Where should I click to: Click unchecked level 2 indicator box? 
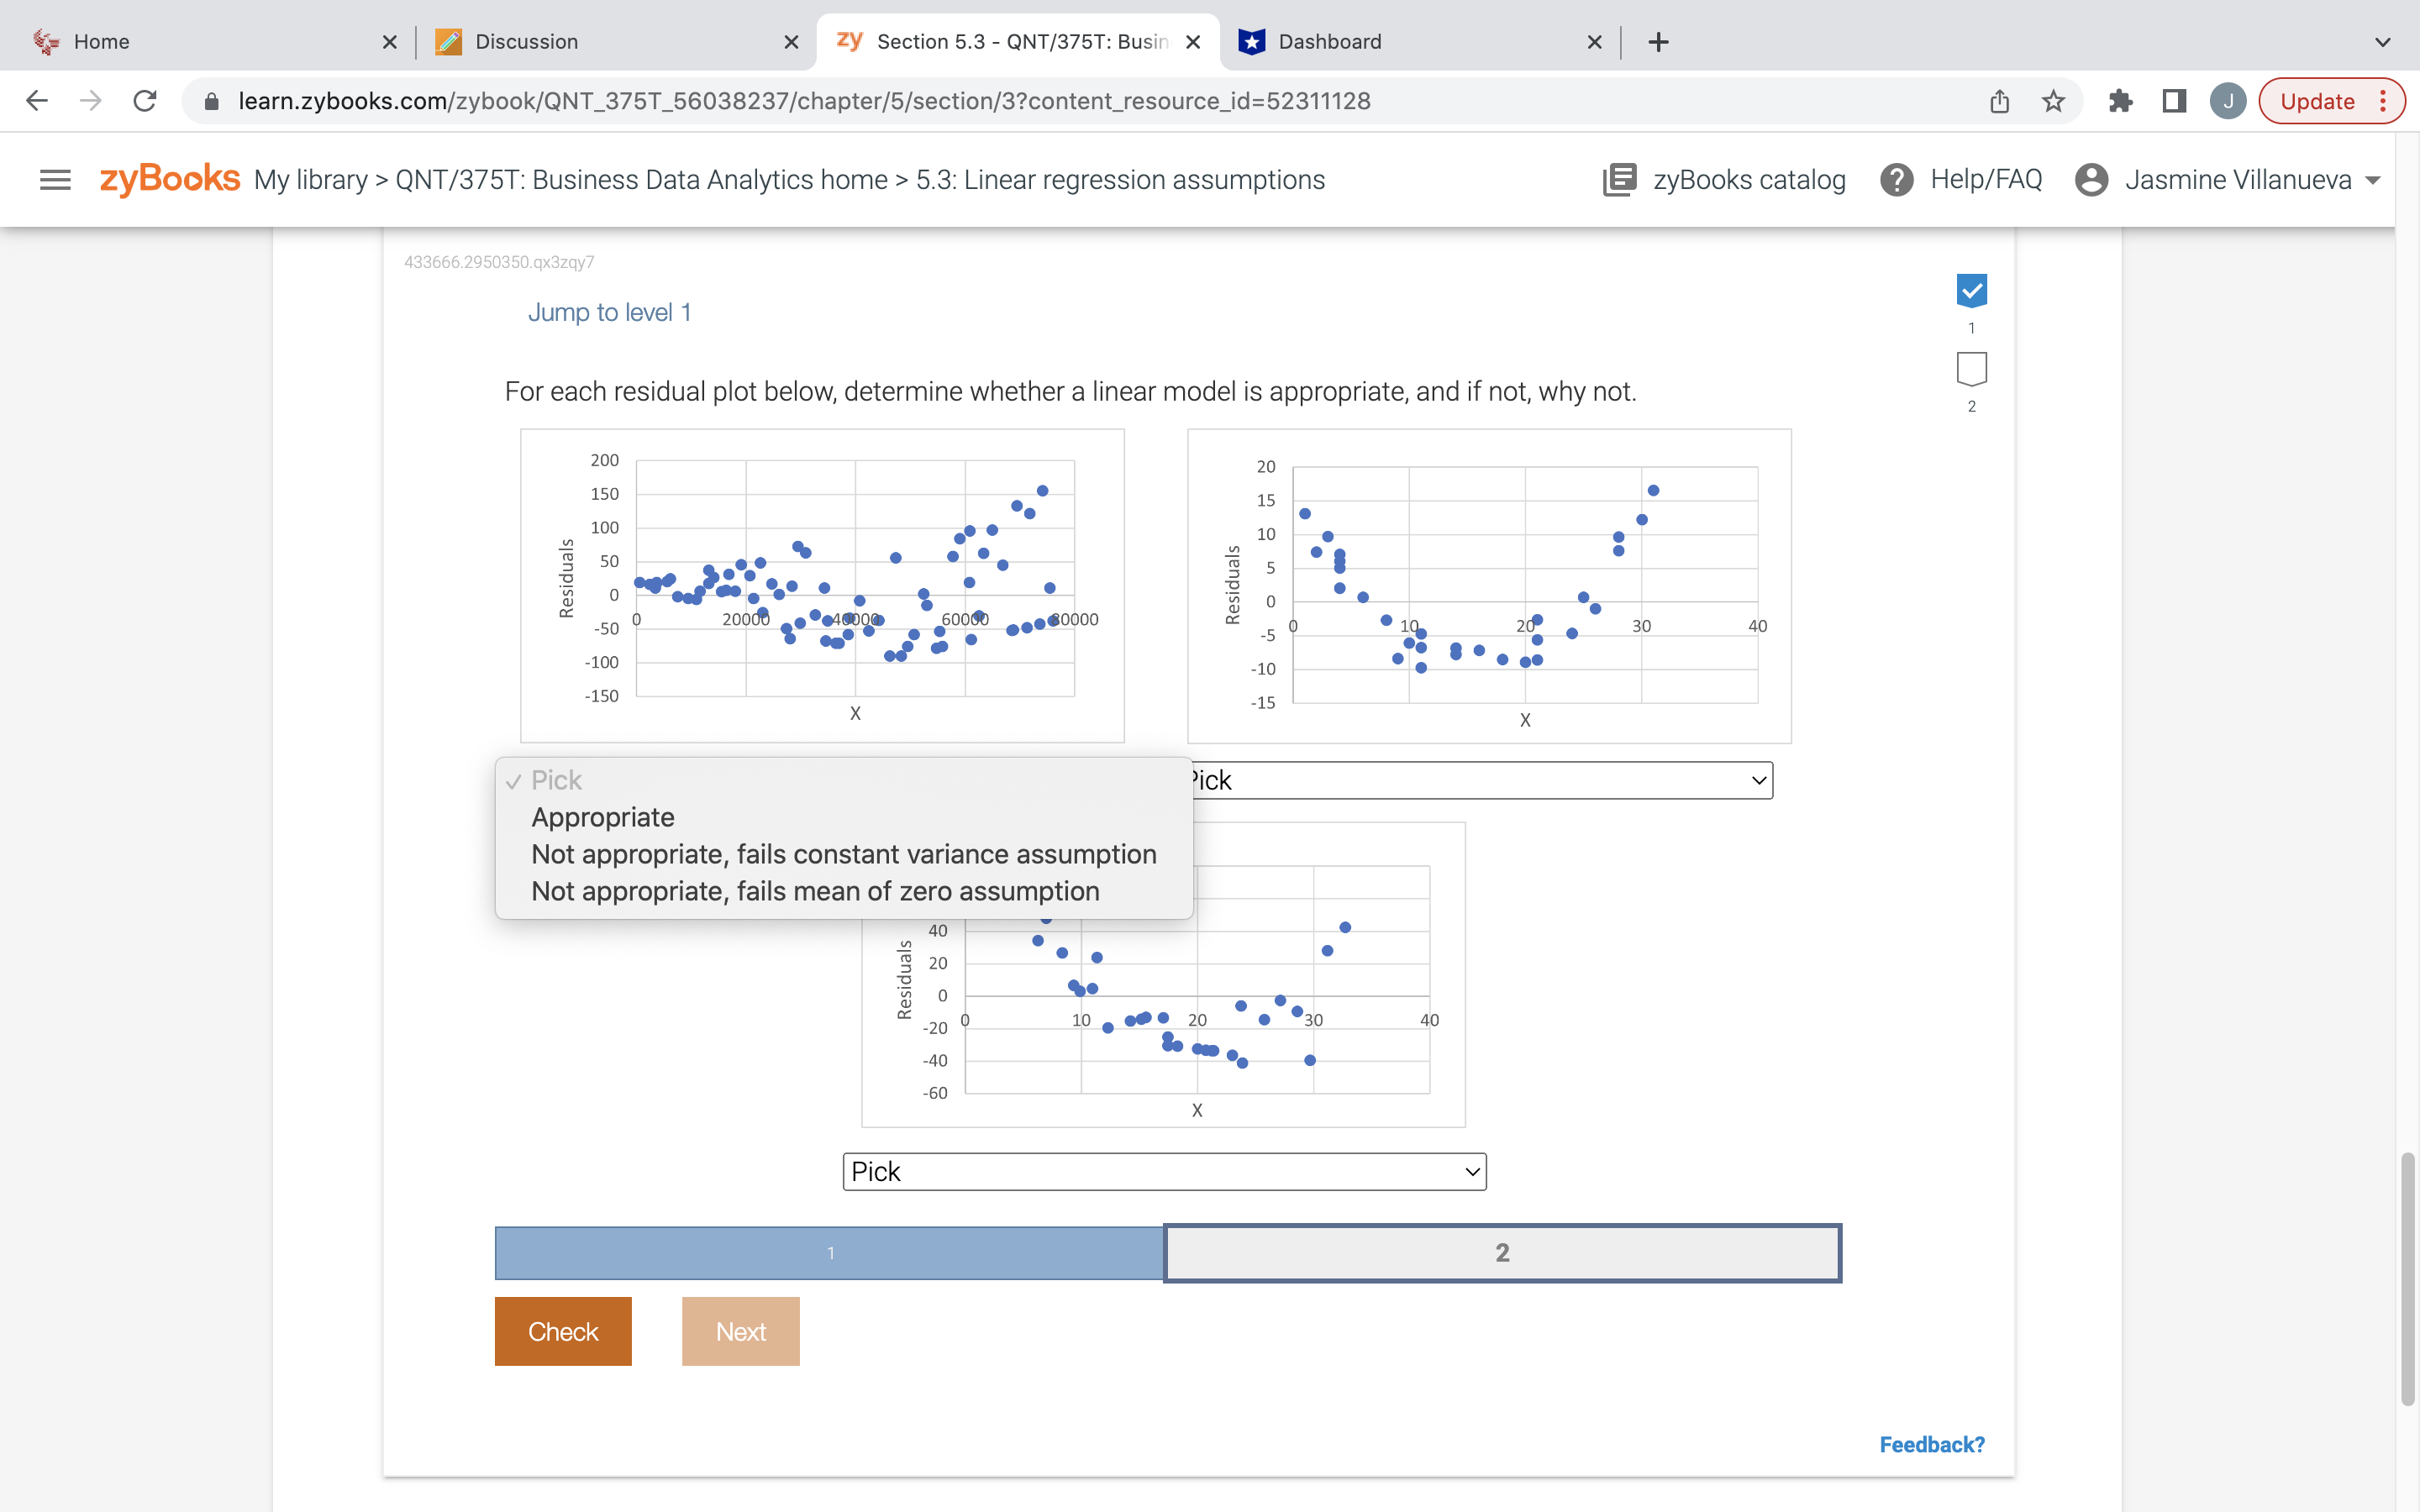click(1971, 368)
